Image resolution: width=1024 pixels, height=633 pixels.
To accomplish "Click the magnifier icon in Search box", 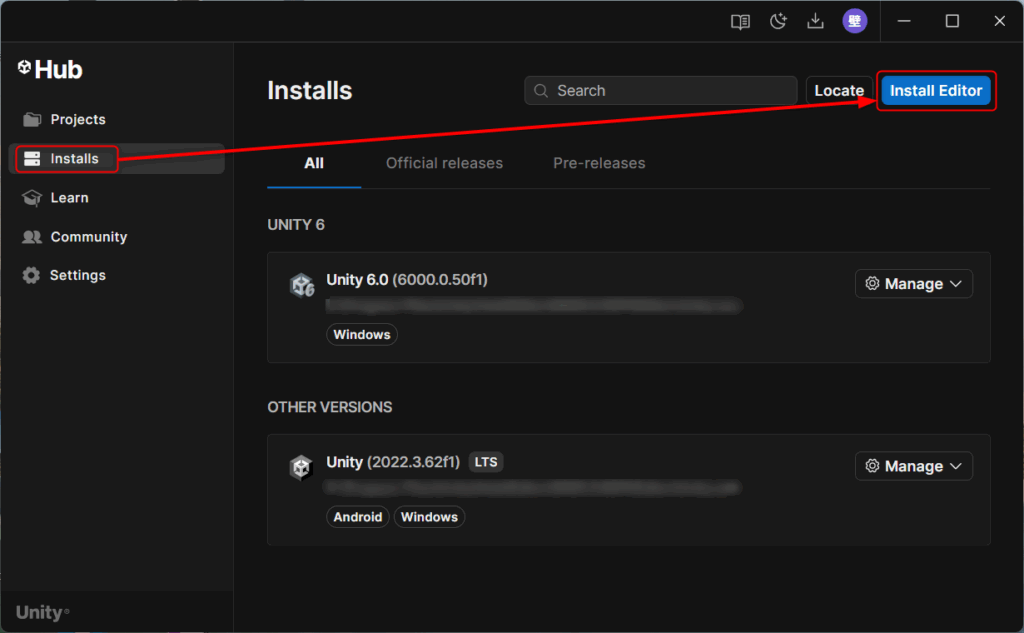I will [x=541, y=91].
